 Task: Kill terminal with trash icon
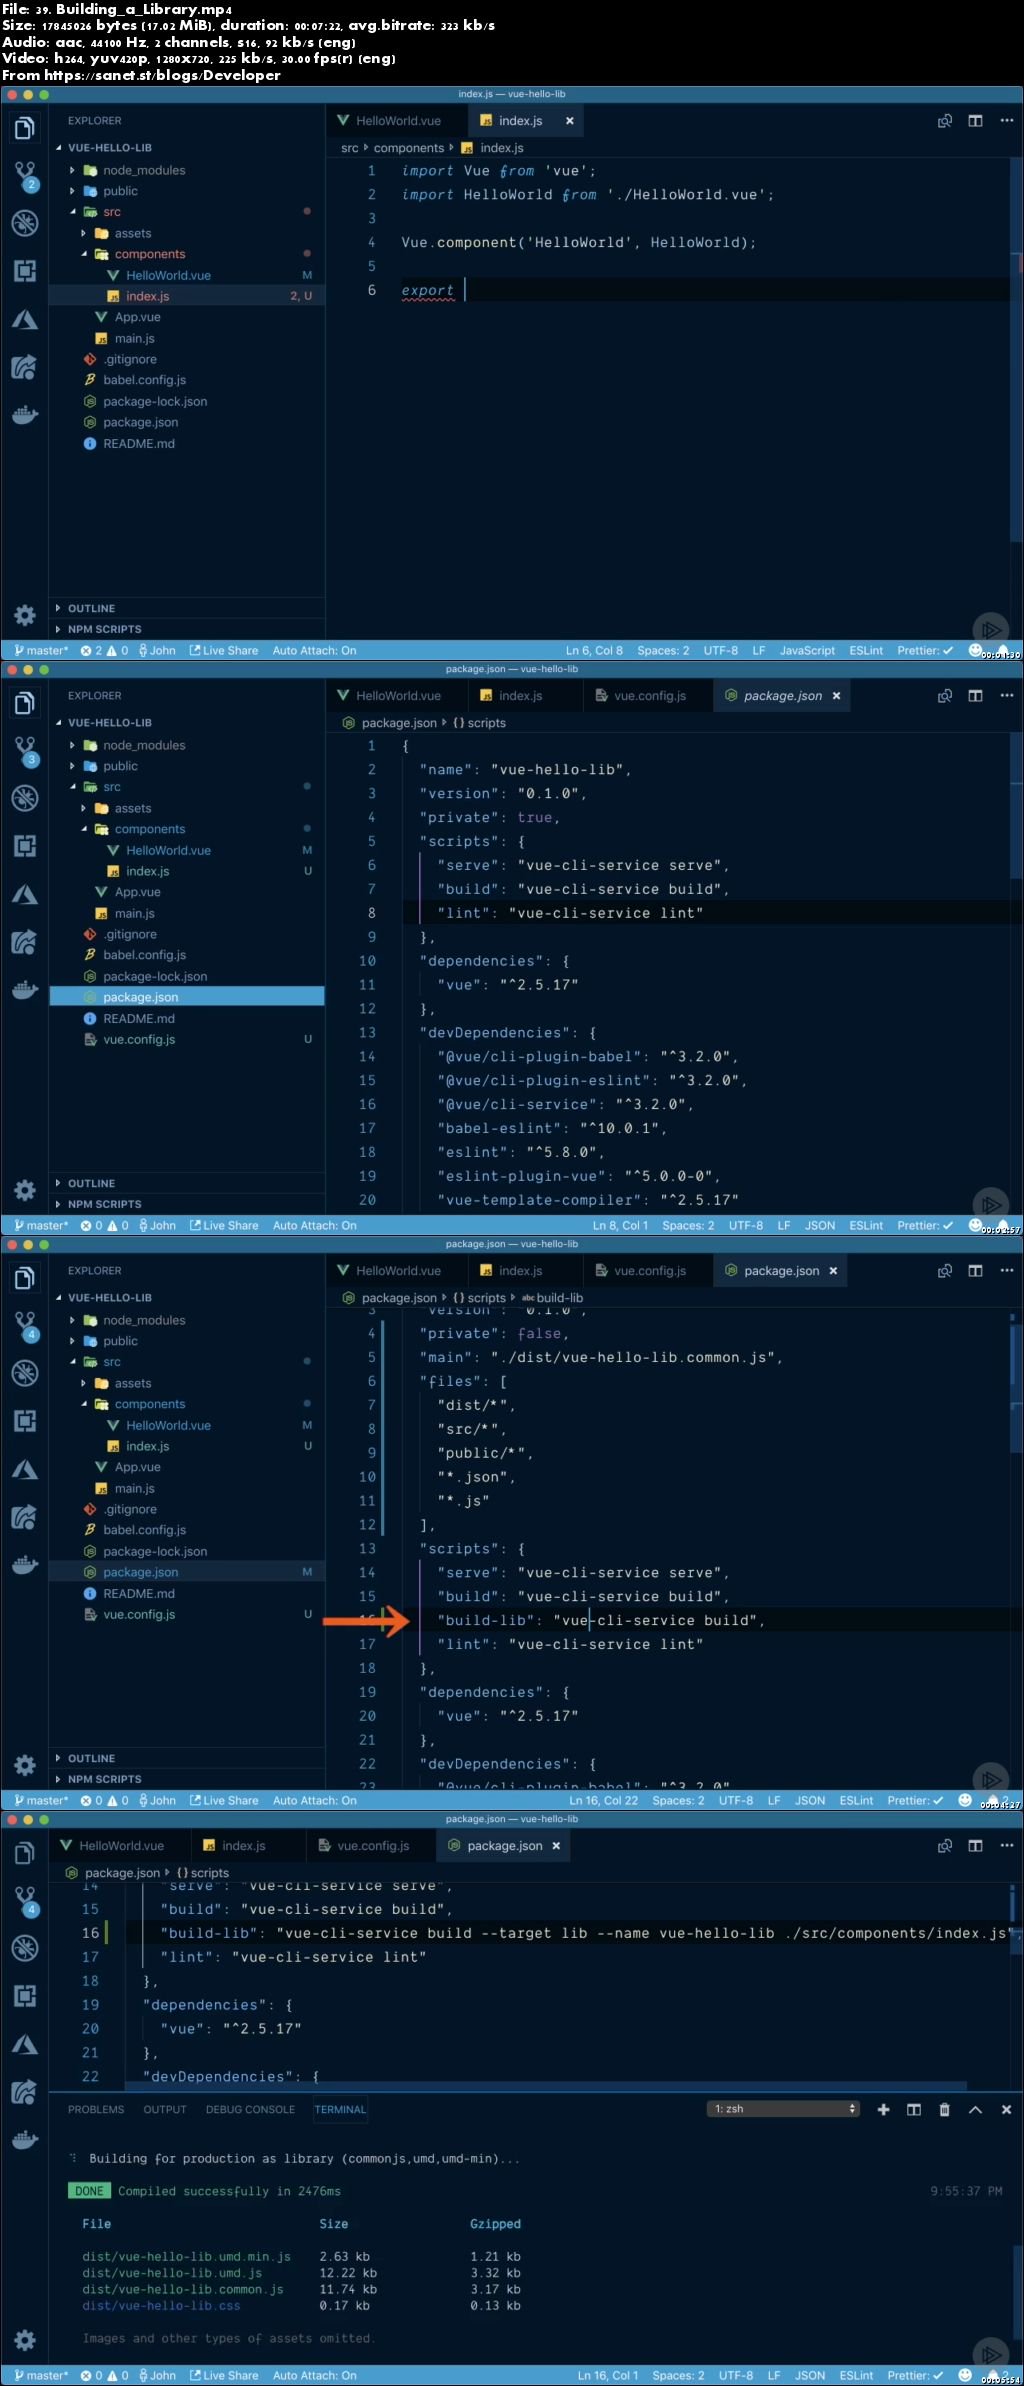click(944, 2109)
